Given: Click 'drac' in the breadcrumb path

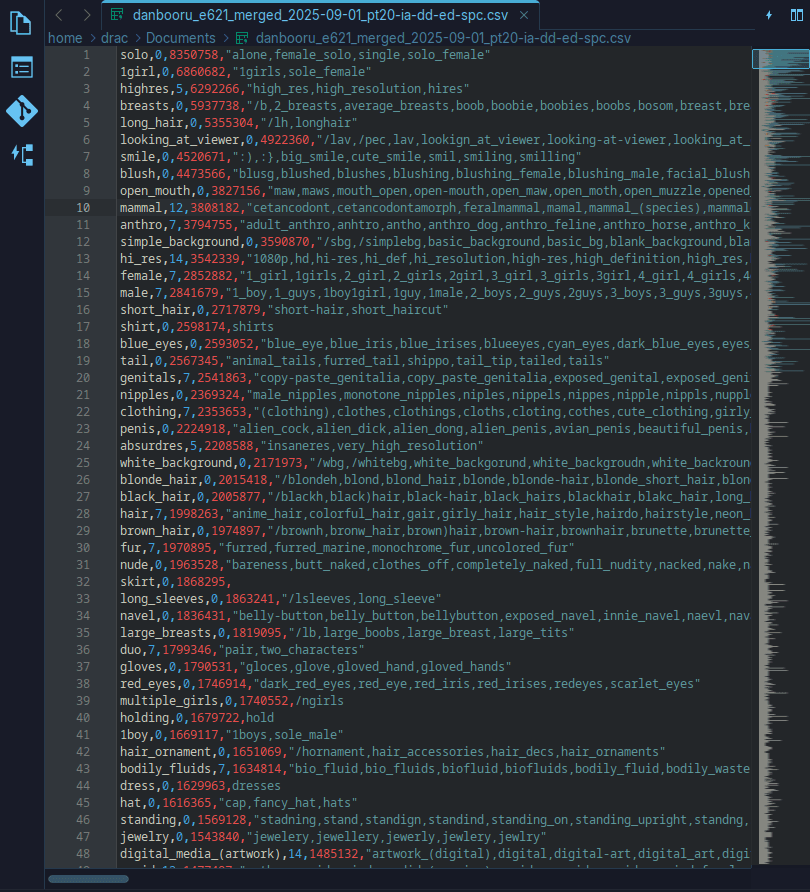Looking at the screenshot, I should coord(114,38).
